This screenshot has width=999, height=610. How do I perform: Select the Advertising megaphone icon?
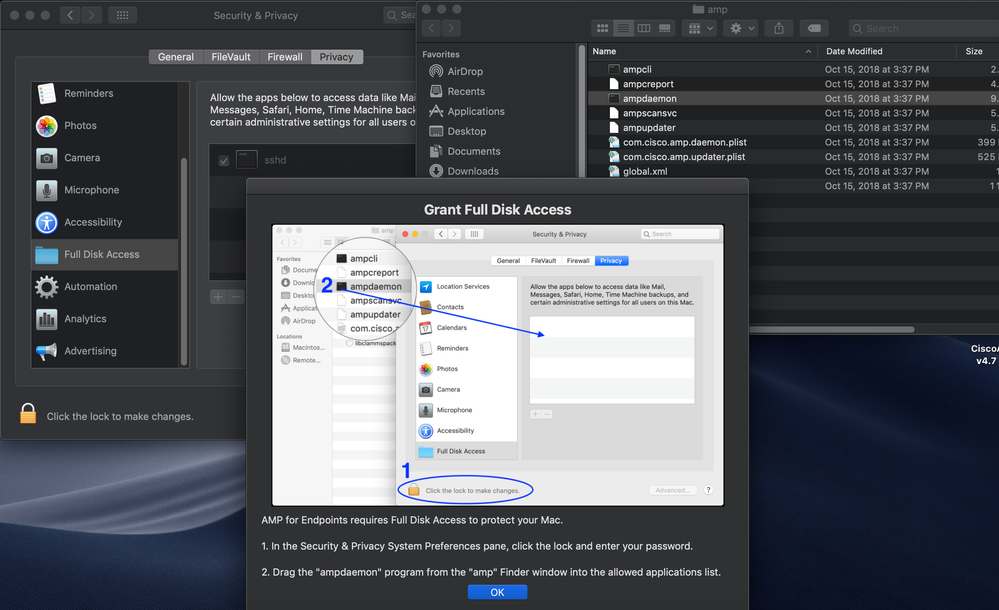(x=47, y=351)
